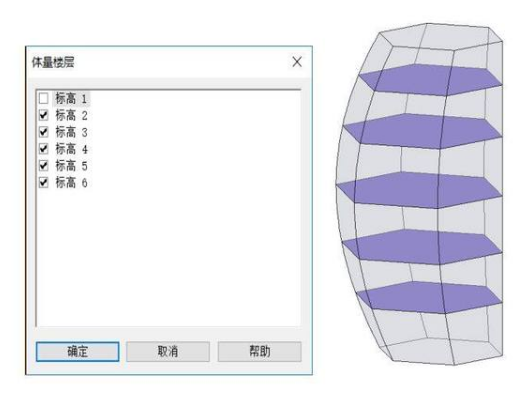Close the 体量楼层 dialog

(297, 62)
